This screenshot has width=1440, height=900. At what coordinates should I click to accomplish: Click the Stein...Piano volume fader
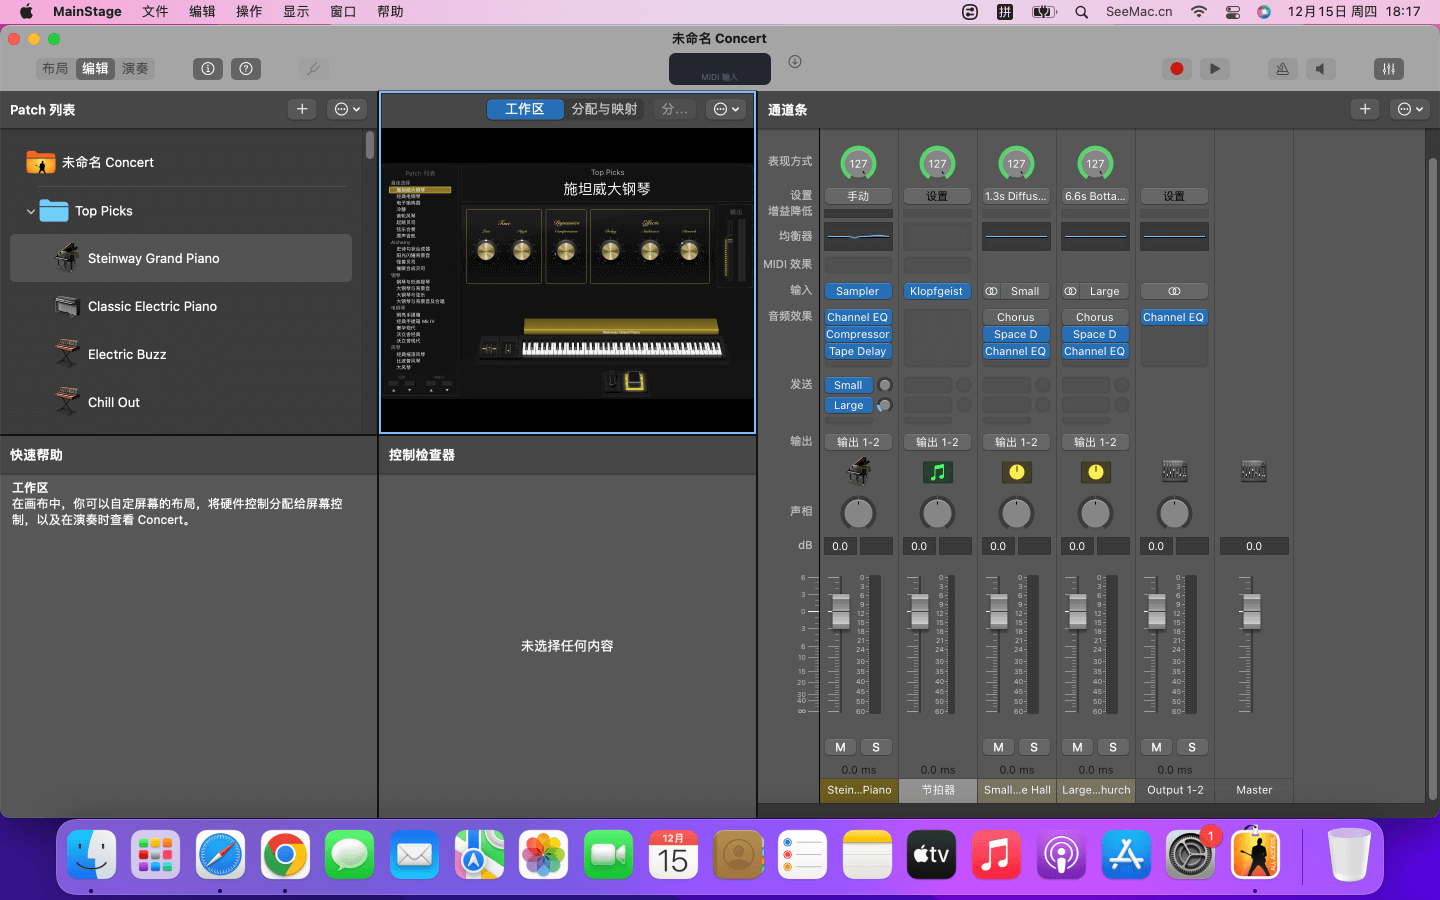[x=840, y=610]
